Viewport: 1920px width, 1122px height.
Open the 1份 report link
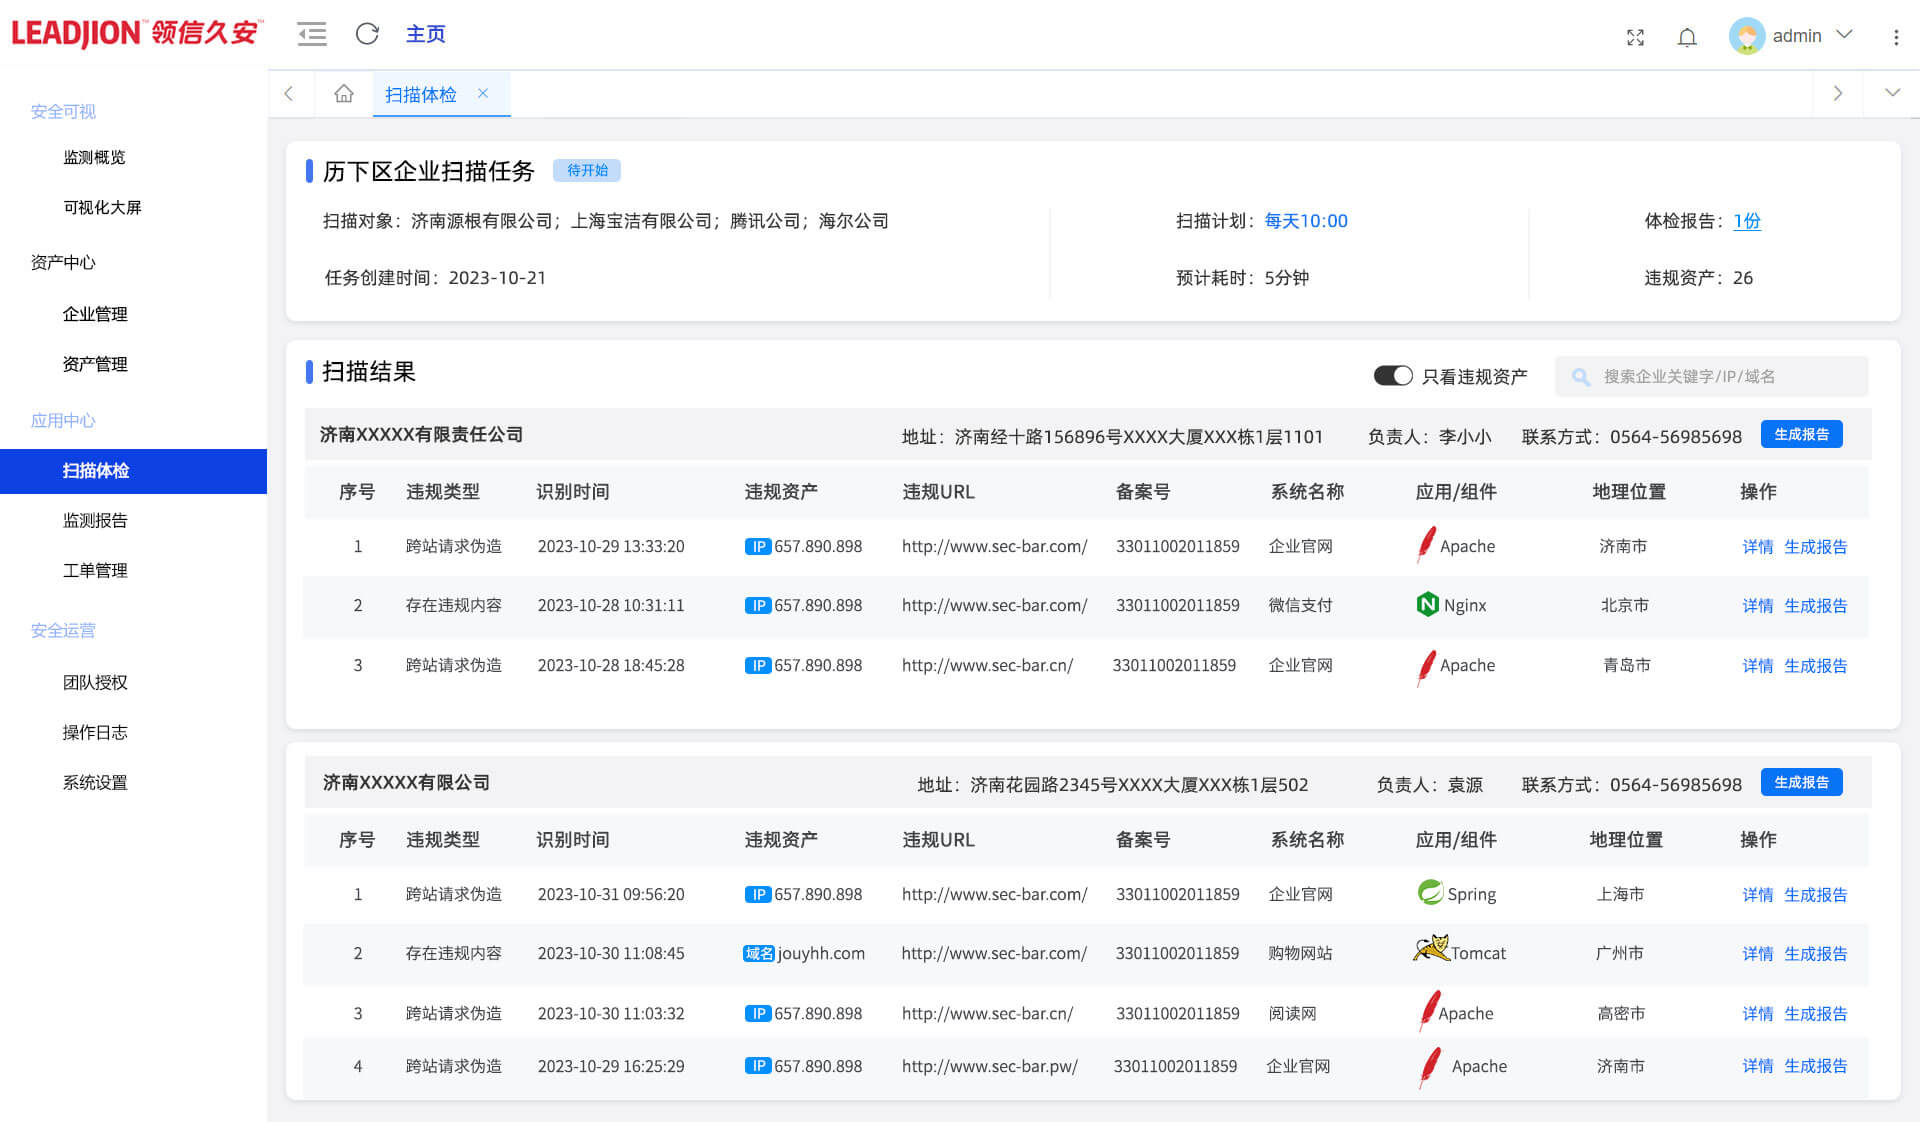1747,221
